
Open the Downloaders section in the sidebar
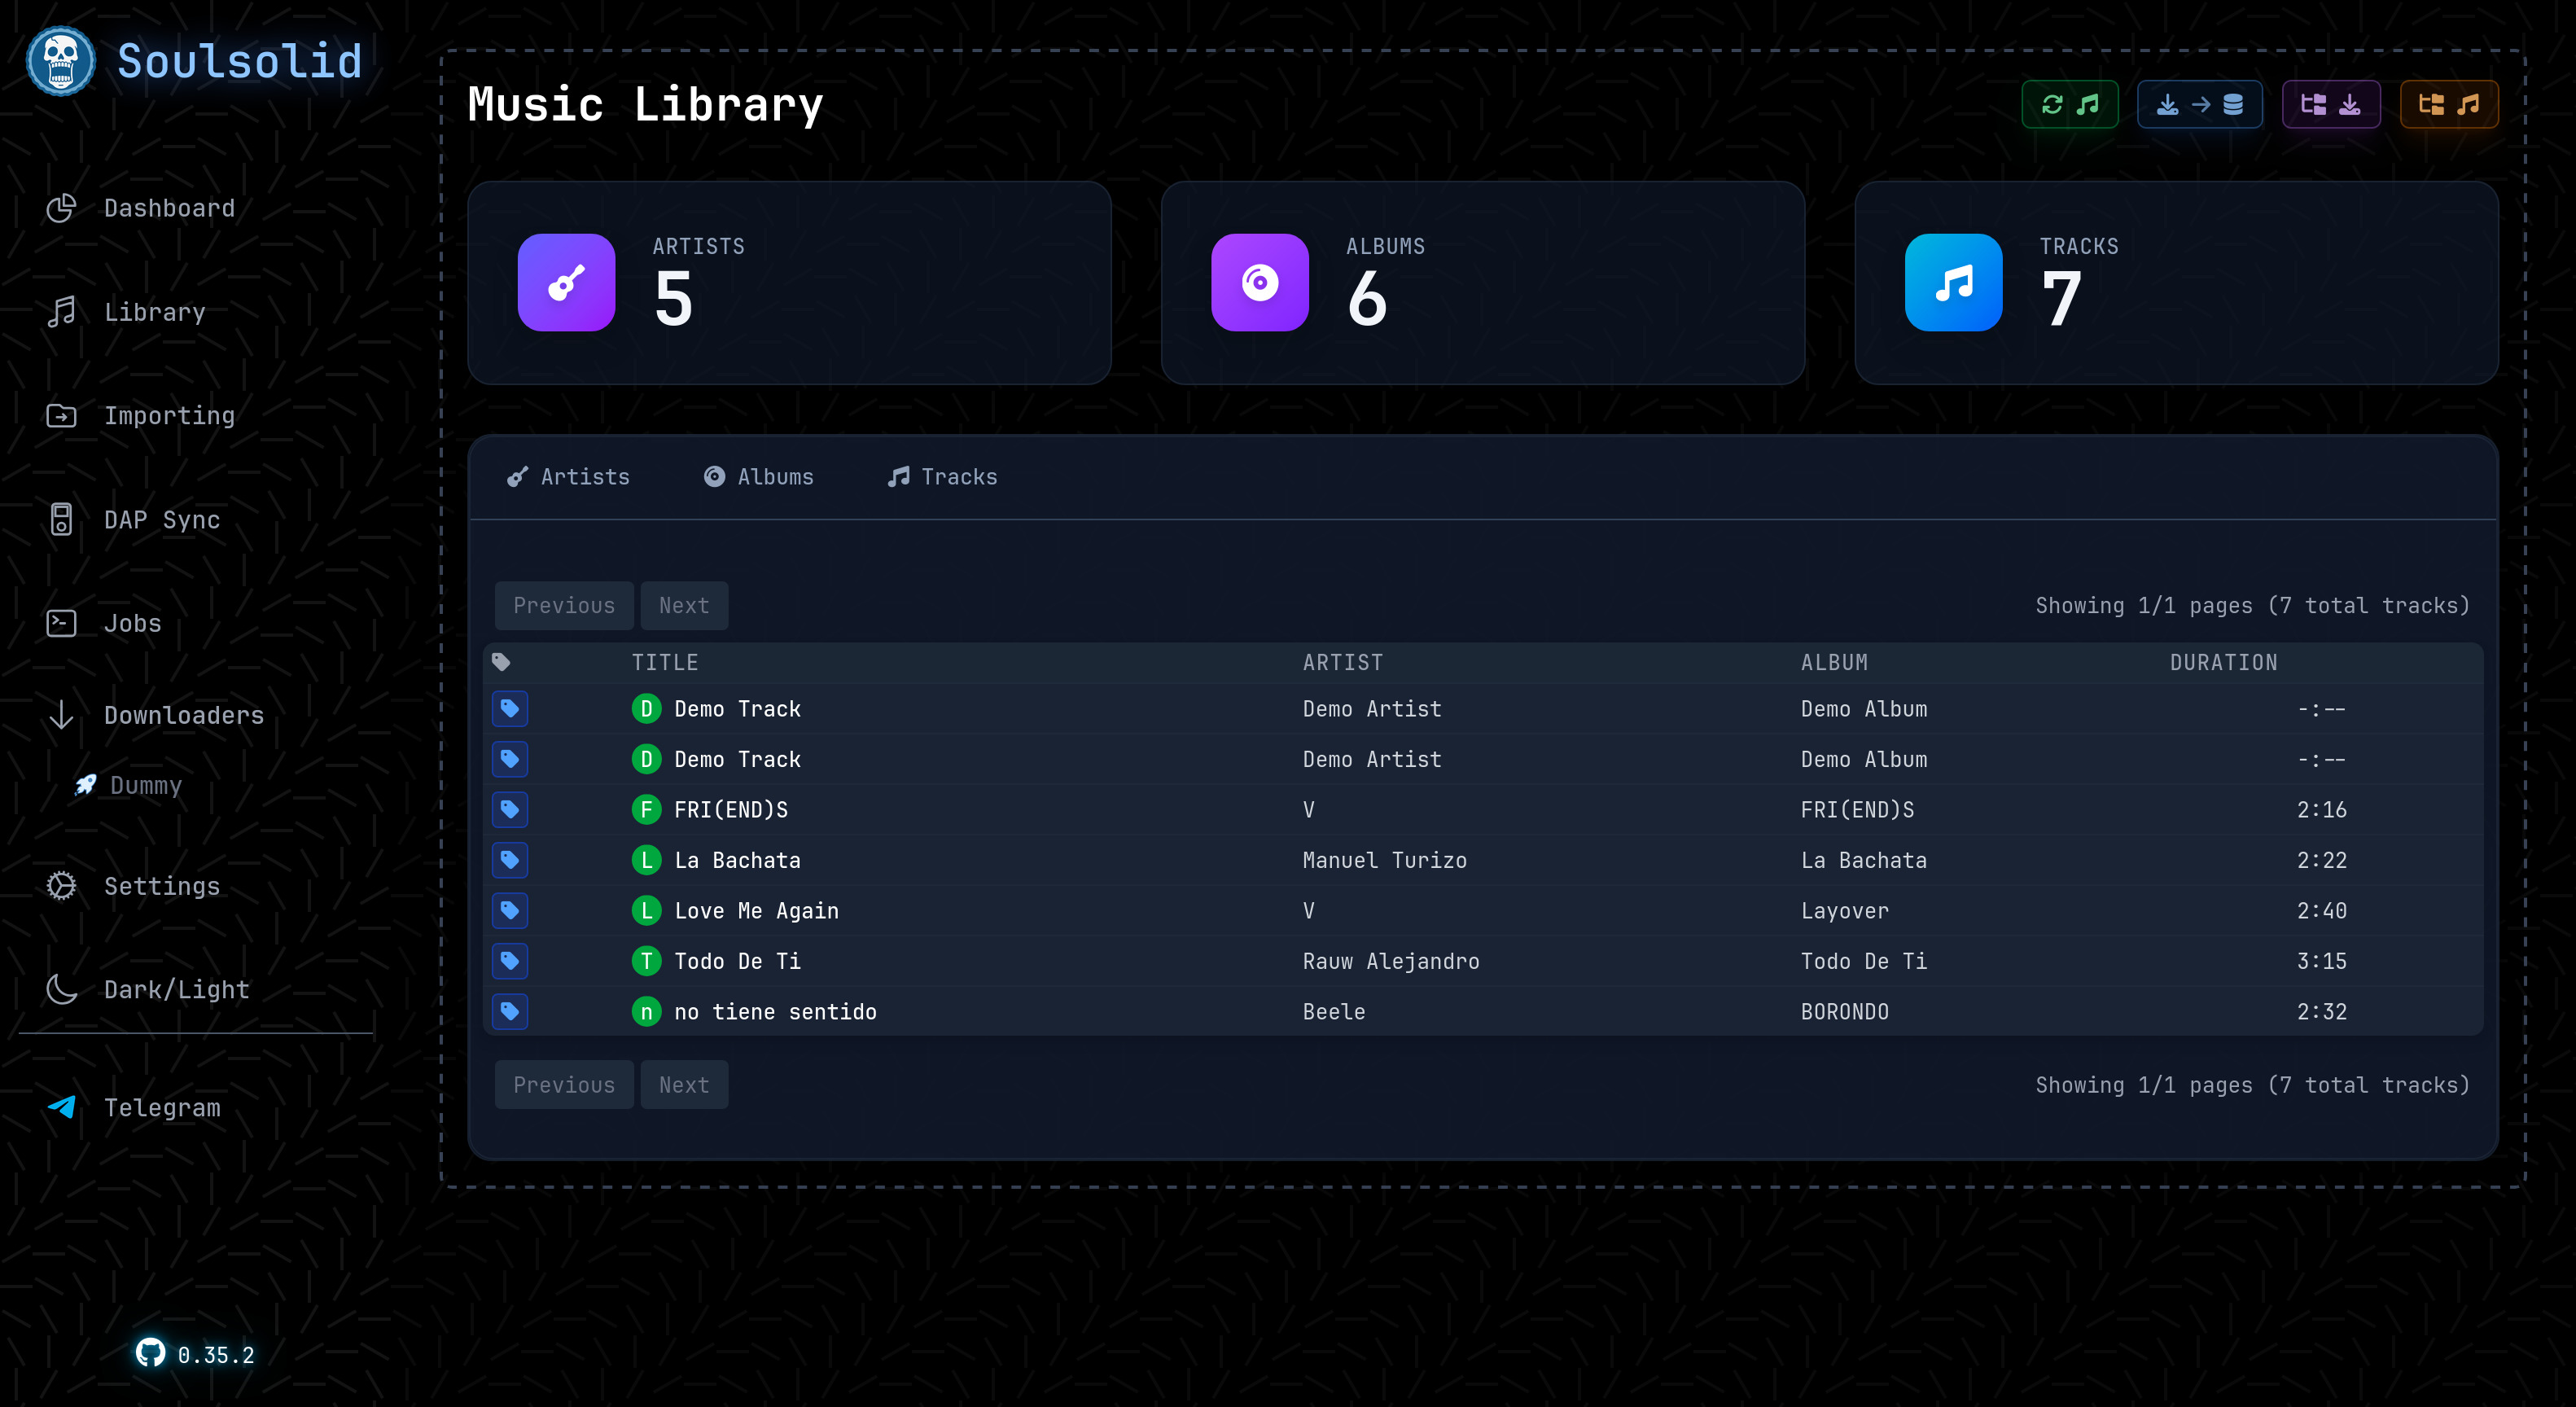pos(183,715)
